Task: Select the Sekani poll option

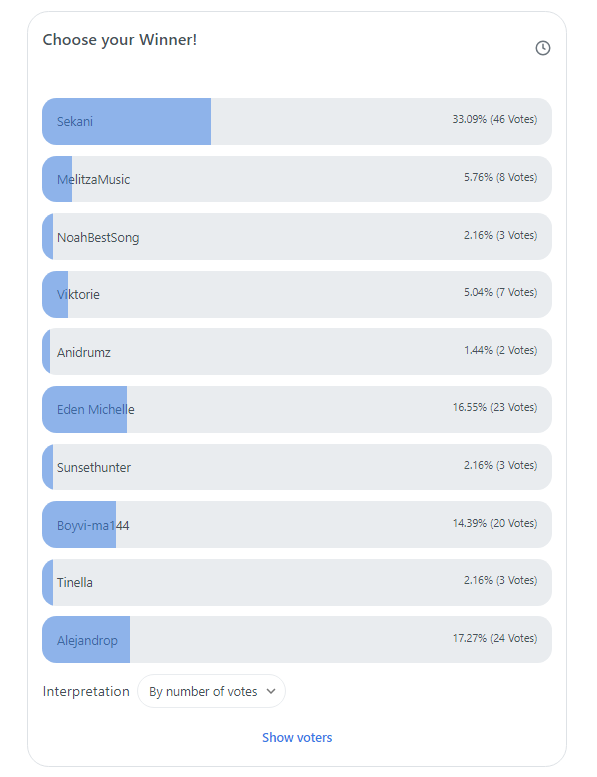Action: [x=297, y=121]
